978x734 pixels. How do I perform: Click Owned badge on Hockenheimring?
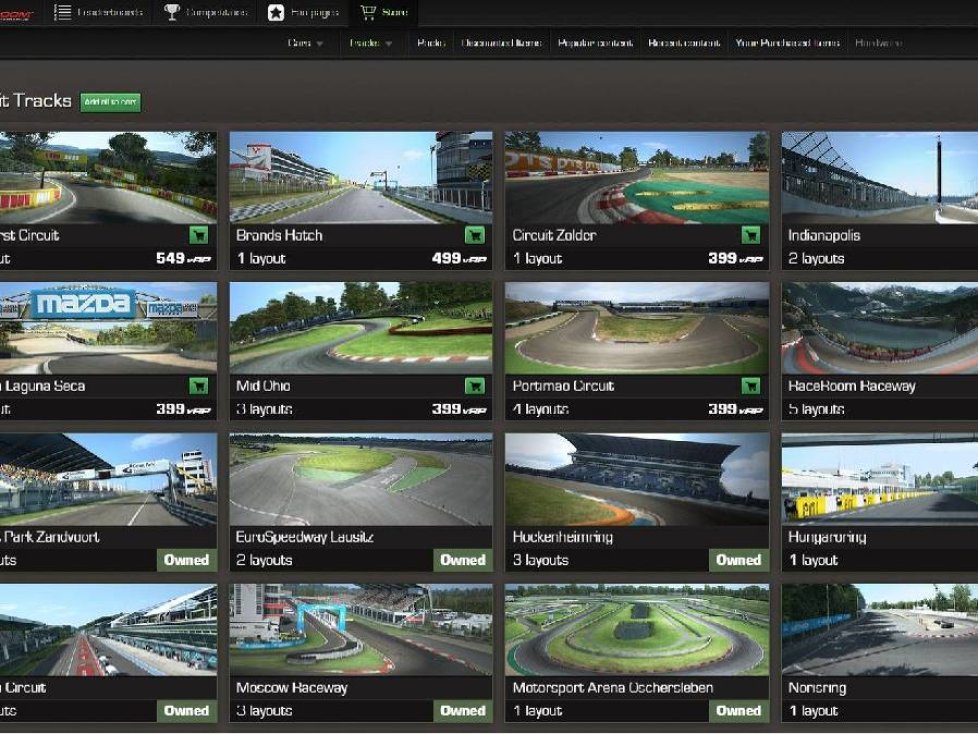point(738,560)
